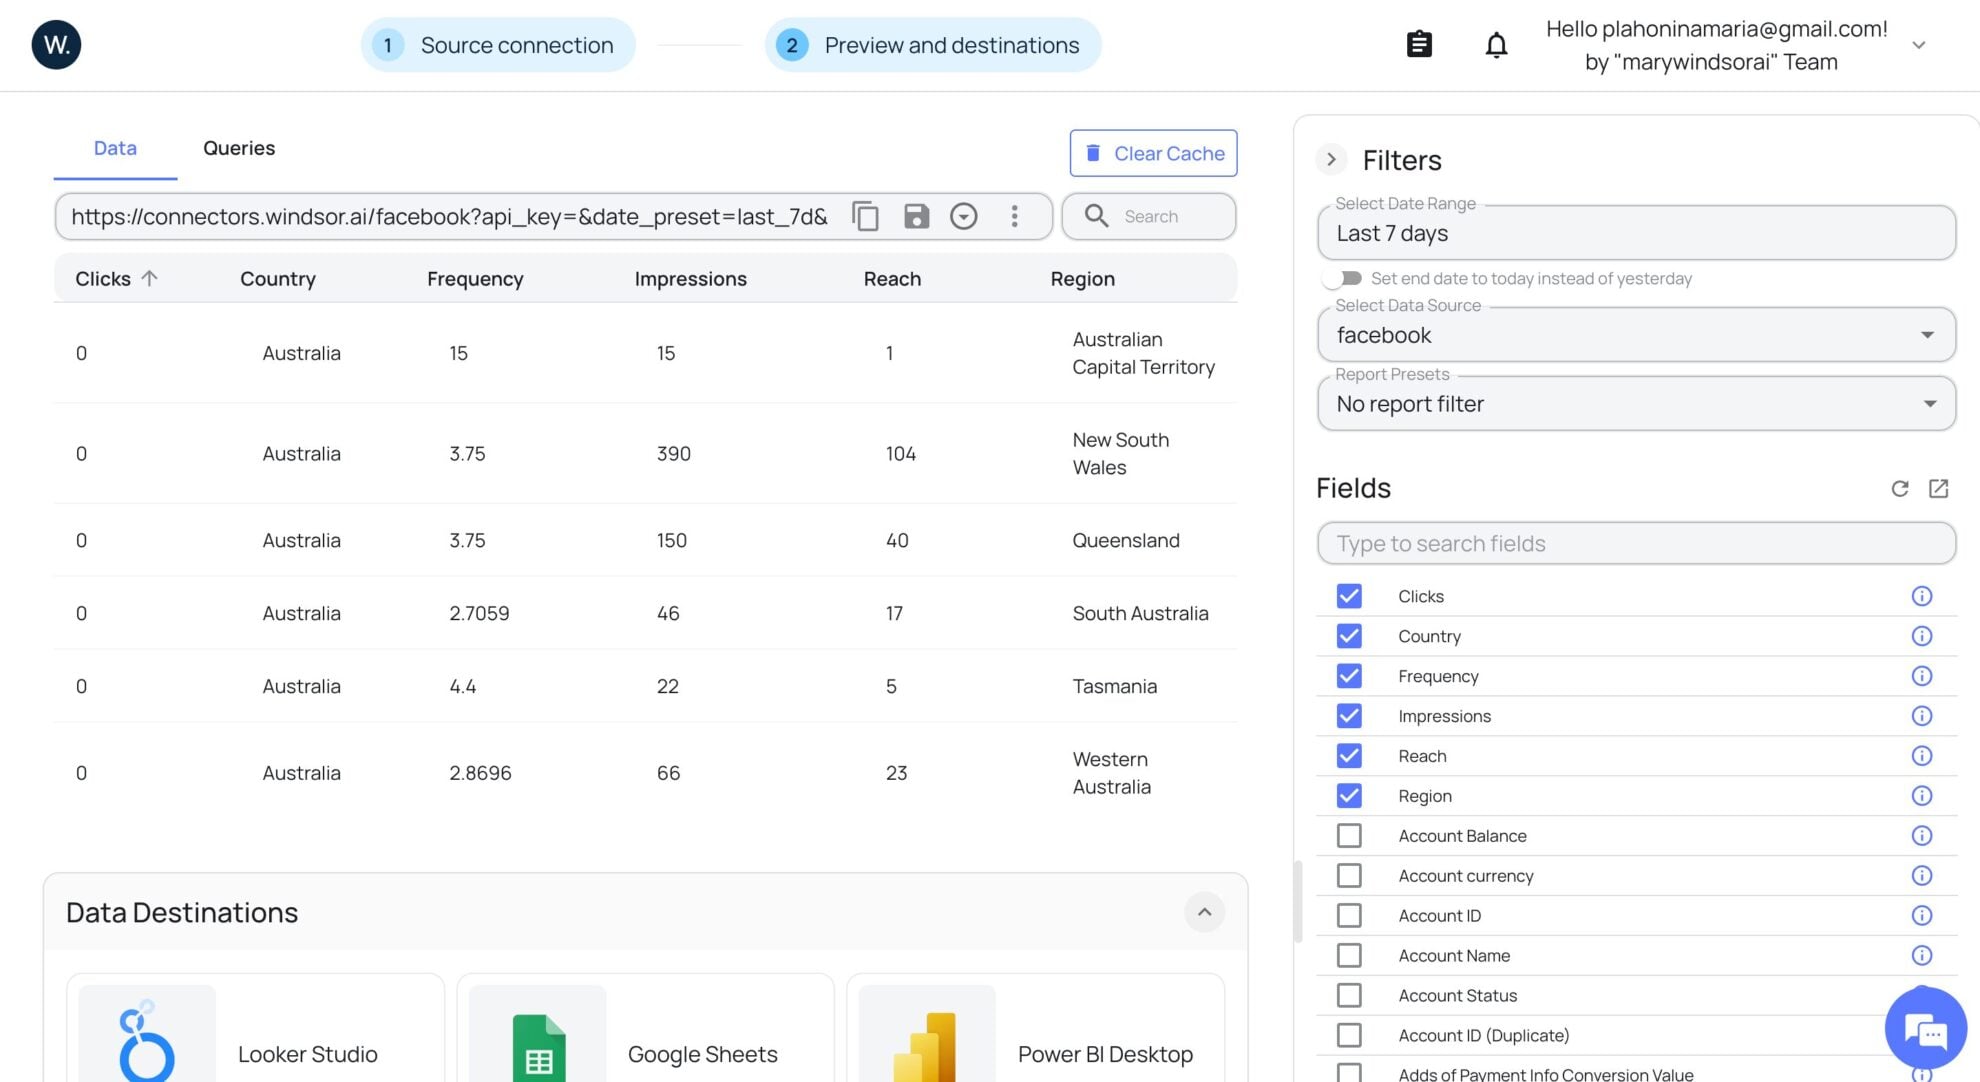Open the three-dot more options menu

click(1014, 216)
